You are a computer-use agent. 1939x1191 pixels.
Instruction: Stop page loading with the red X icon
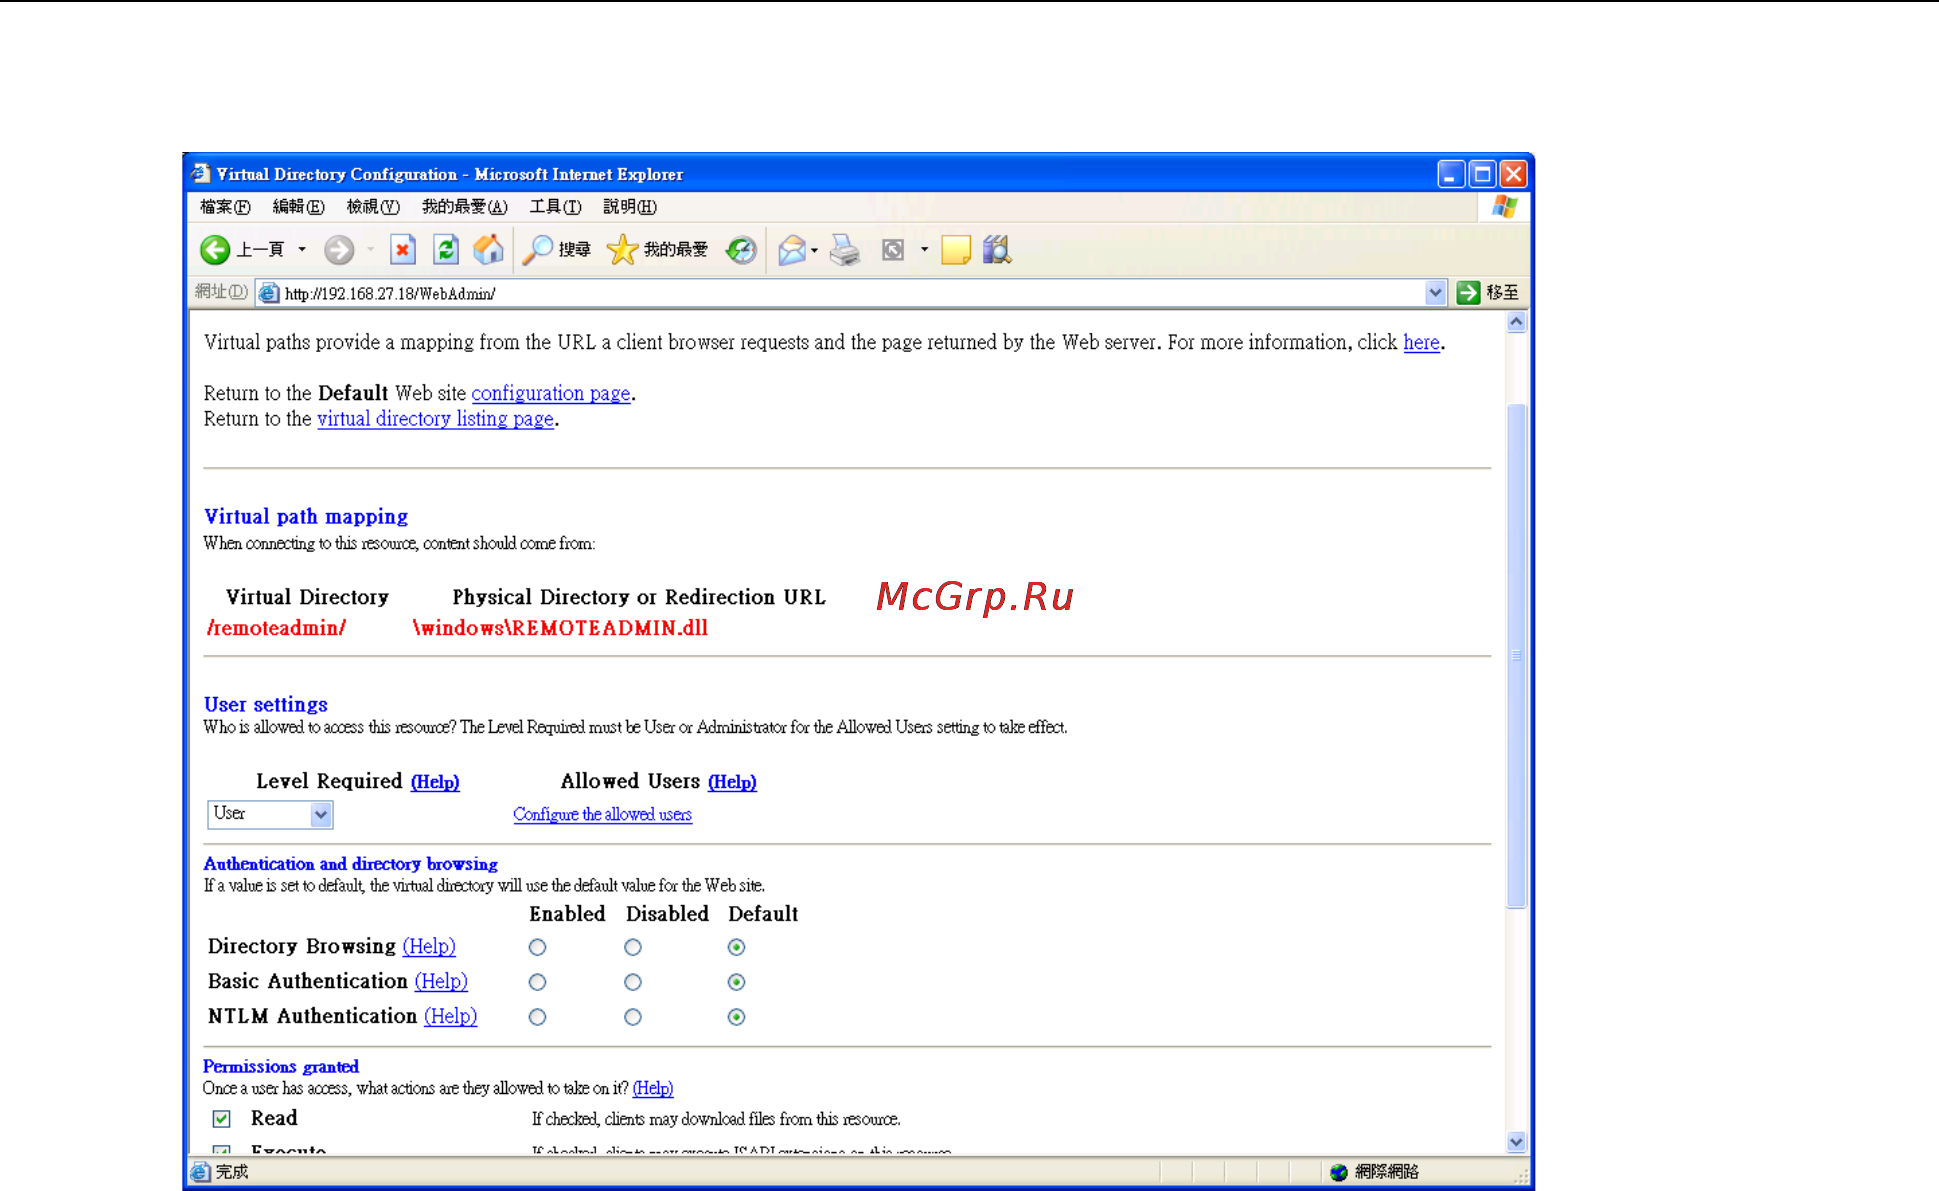point(402,249)
